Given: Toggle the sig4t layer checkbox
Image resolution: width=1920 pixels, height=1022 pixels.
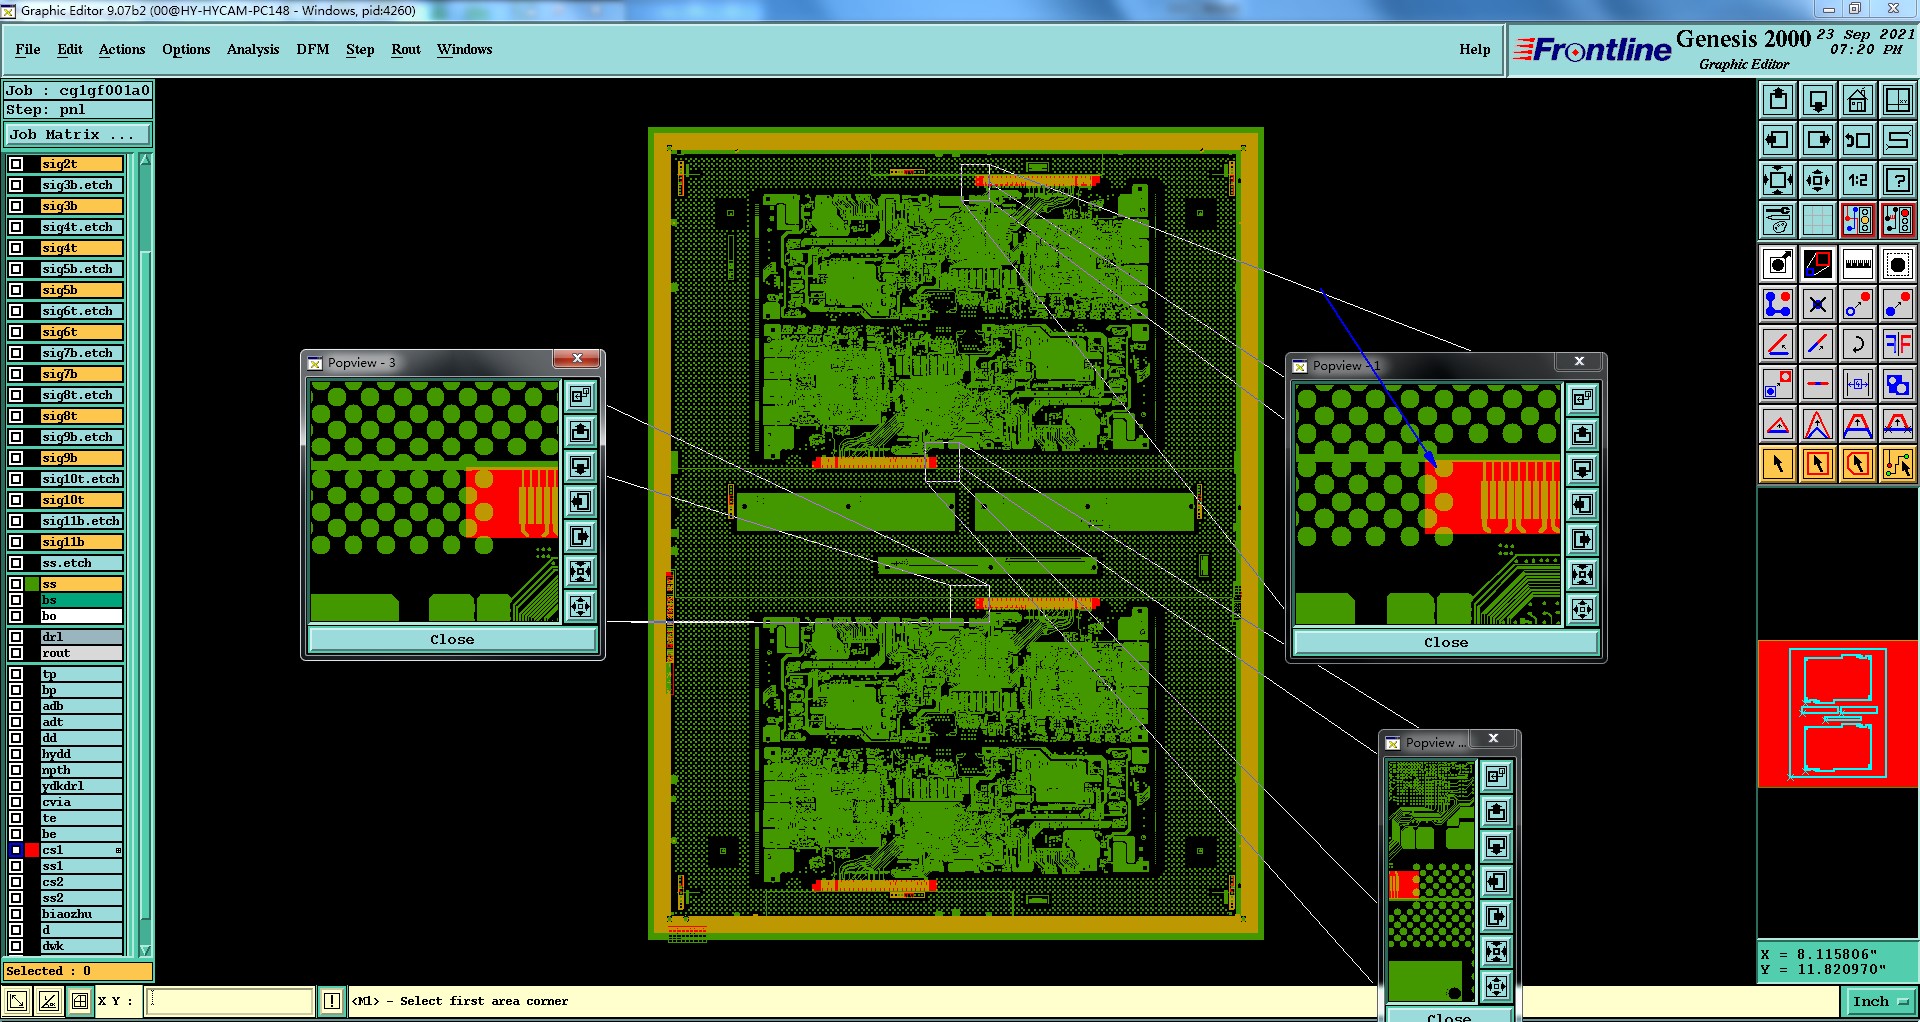Looking at the screenshot, I should pos(16,248).
